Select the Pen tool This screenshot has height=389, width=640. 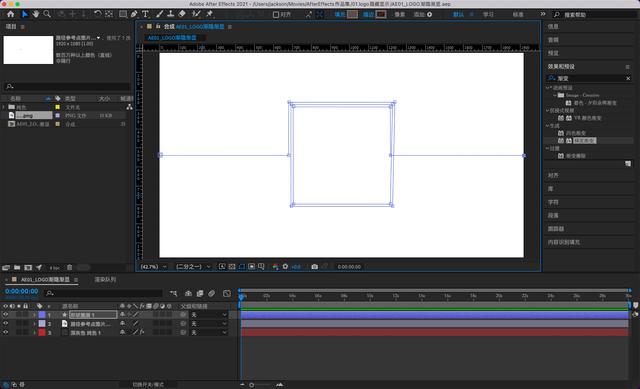[x=134, y=14]
